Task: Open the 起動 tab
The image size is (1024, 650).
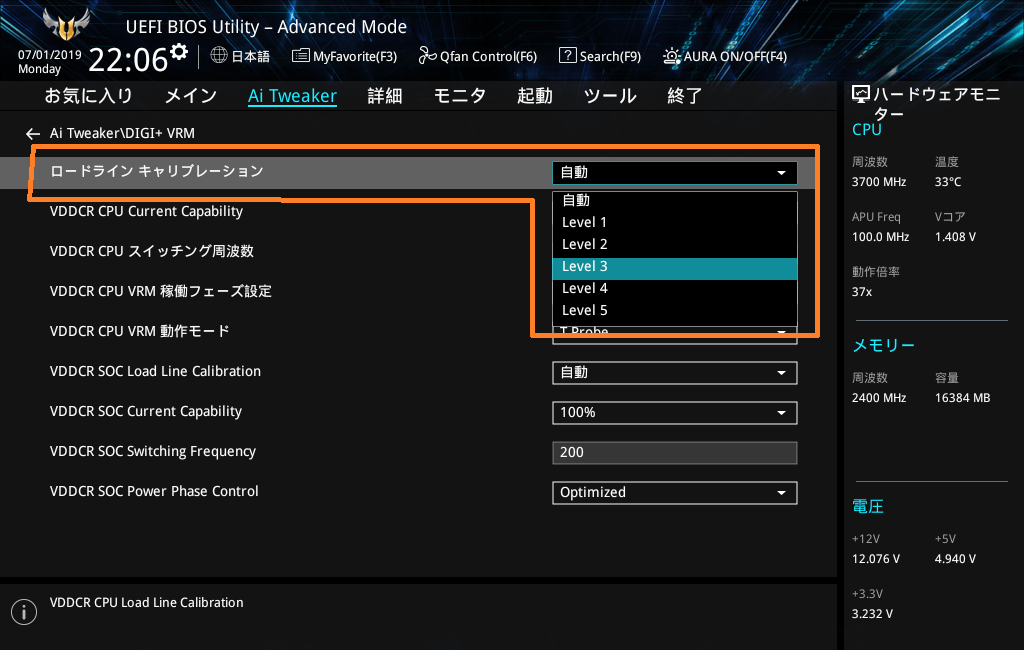Action: coord(535,96)
